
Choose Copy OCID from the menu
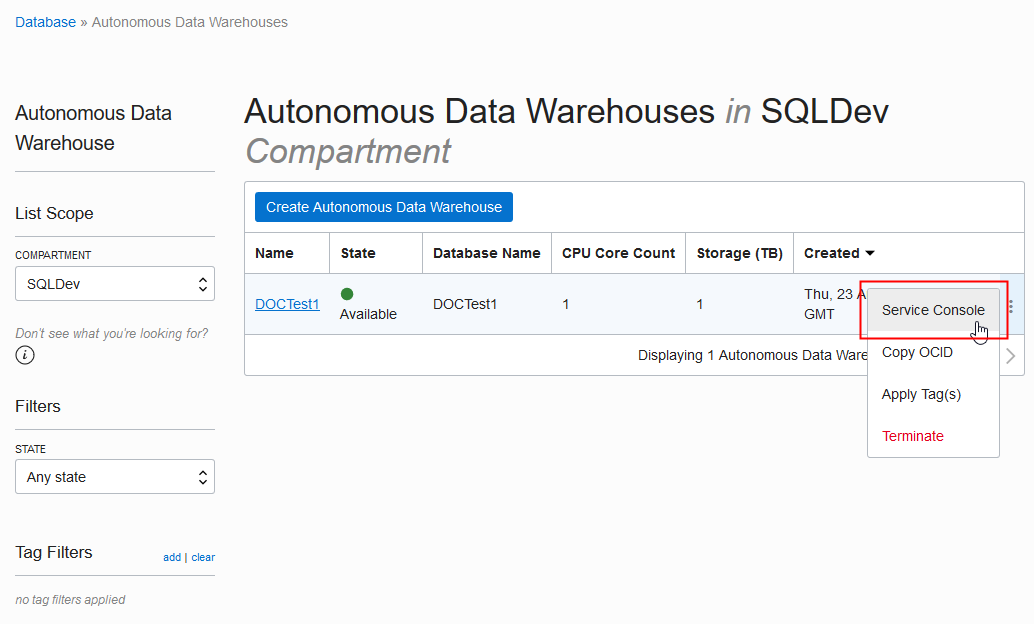coord(917,352)
